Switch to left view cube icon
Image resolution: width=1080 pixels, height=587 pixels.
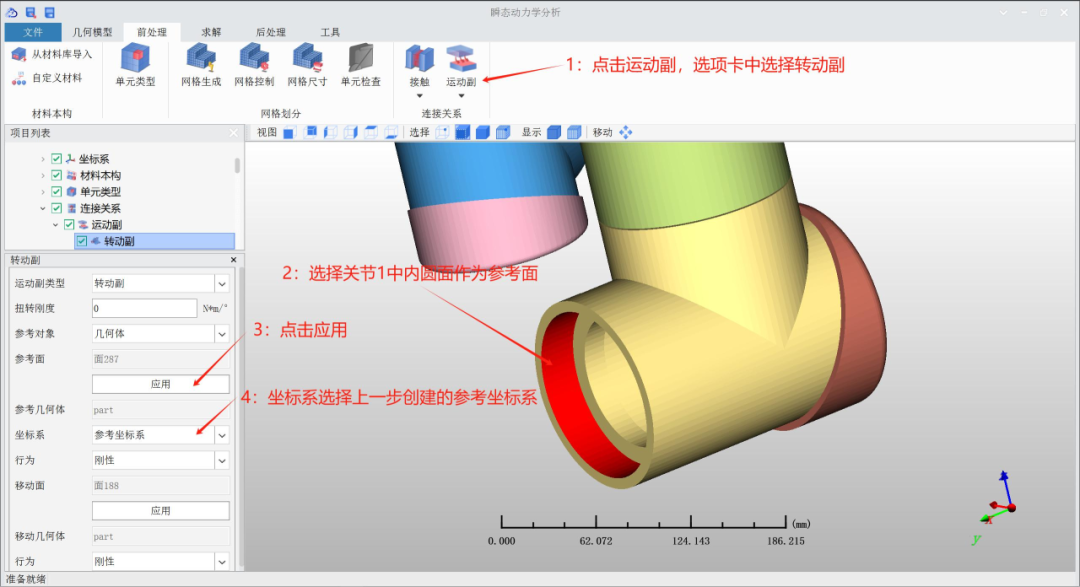[331, 132]
